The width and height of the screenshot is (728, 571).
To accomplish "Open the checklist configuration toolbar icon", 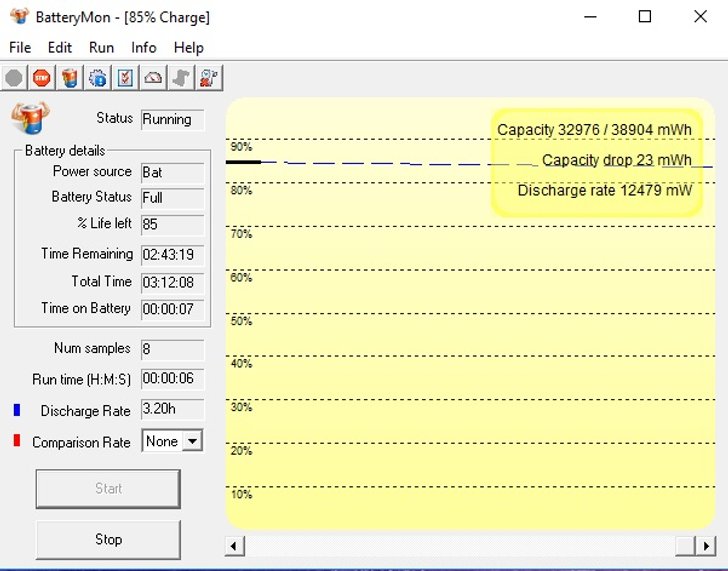I will [125, 78].
